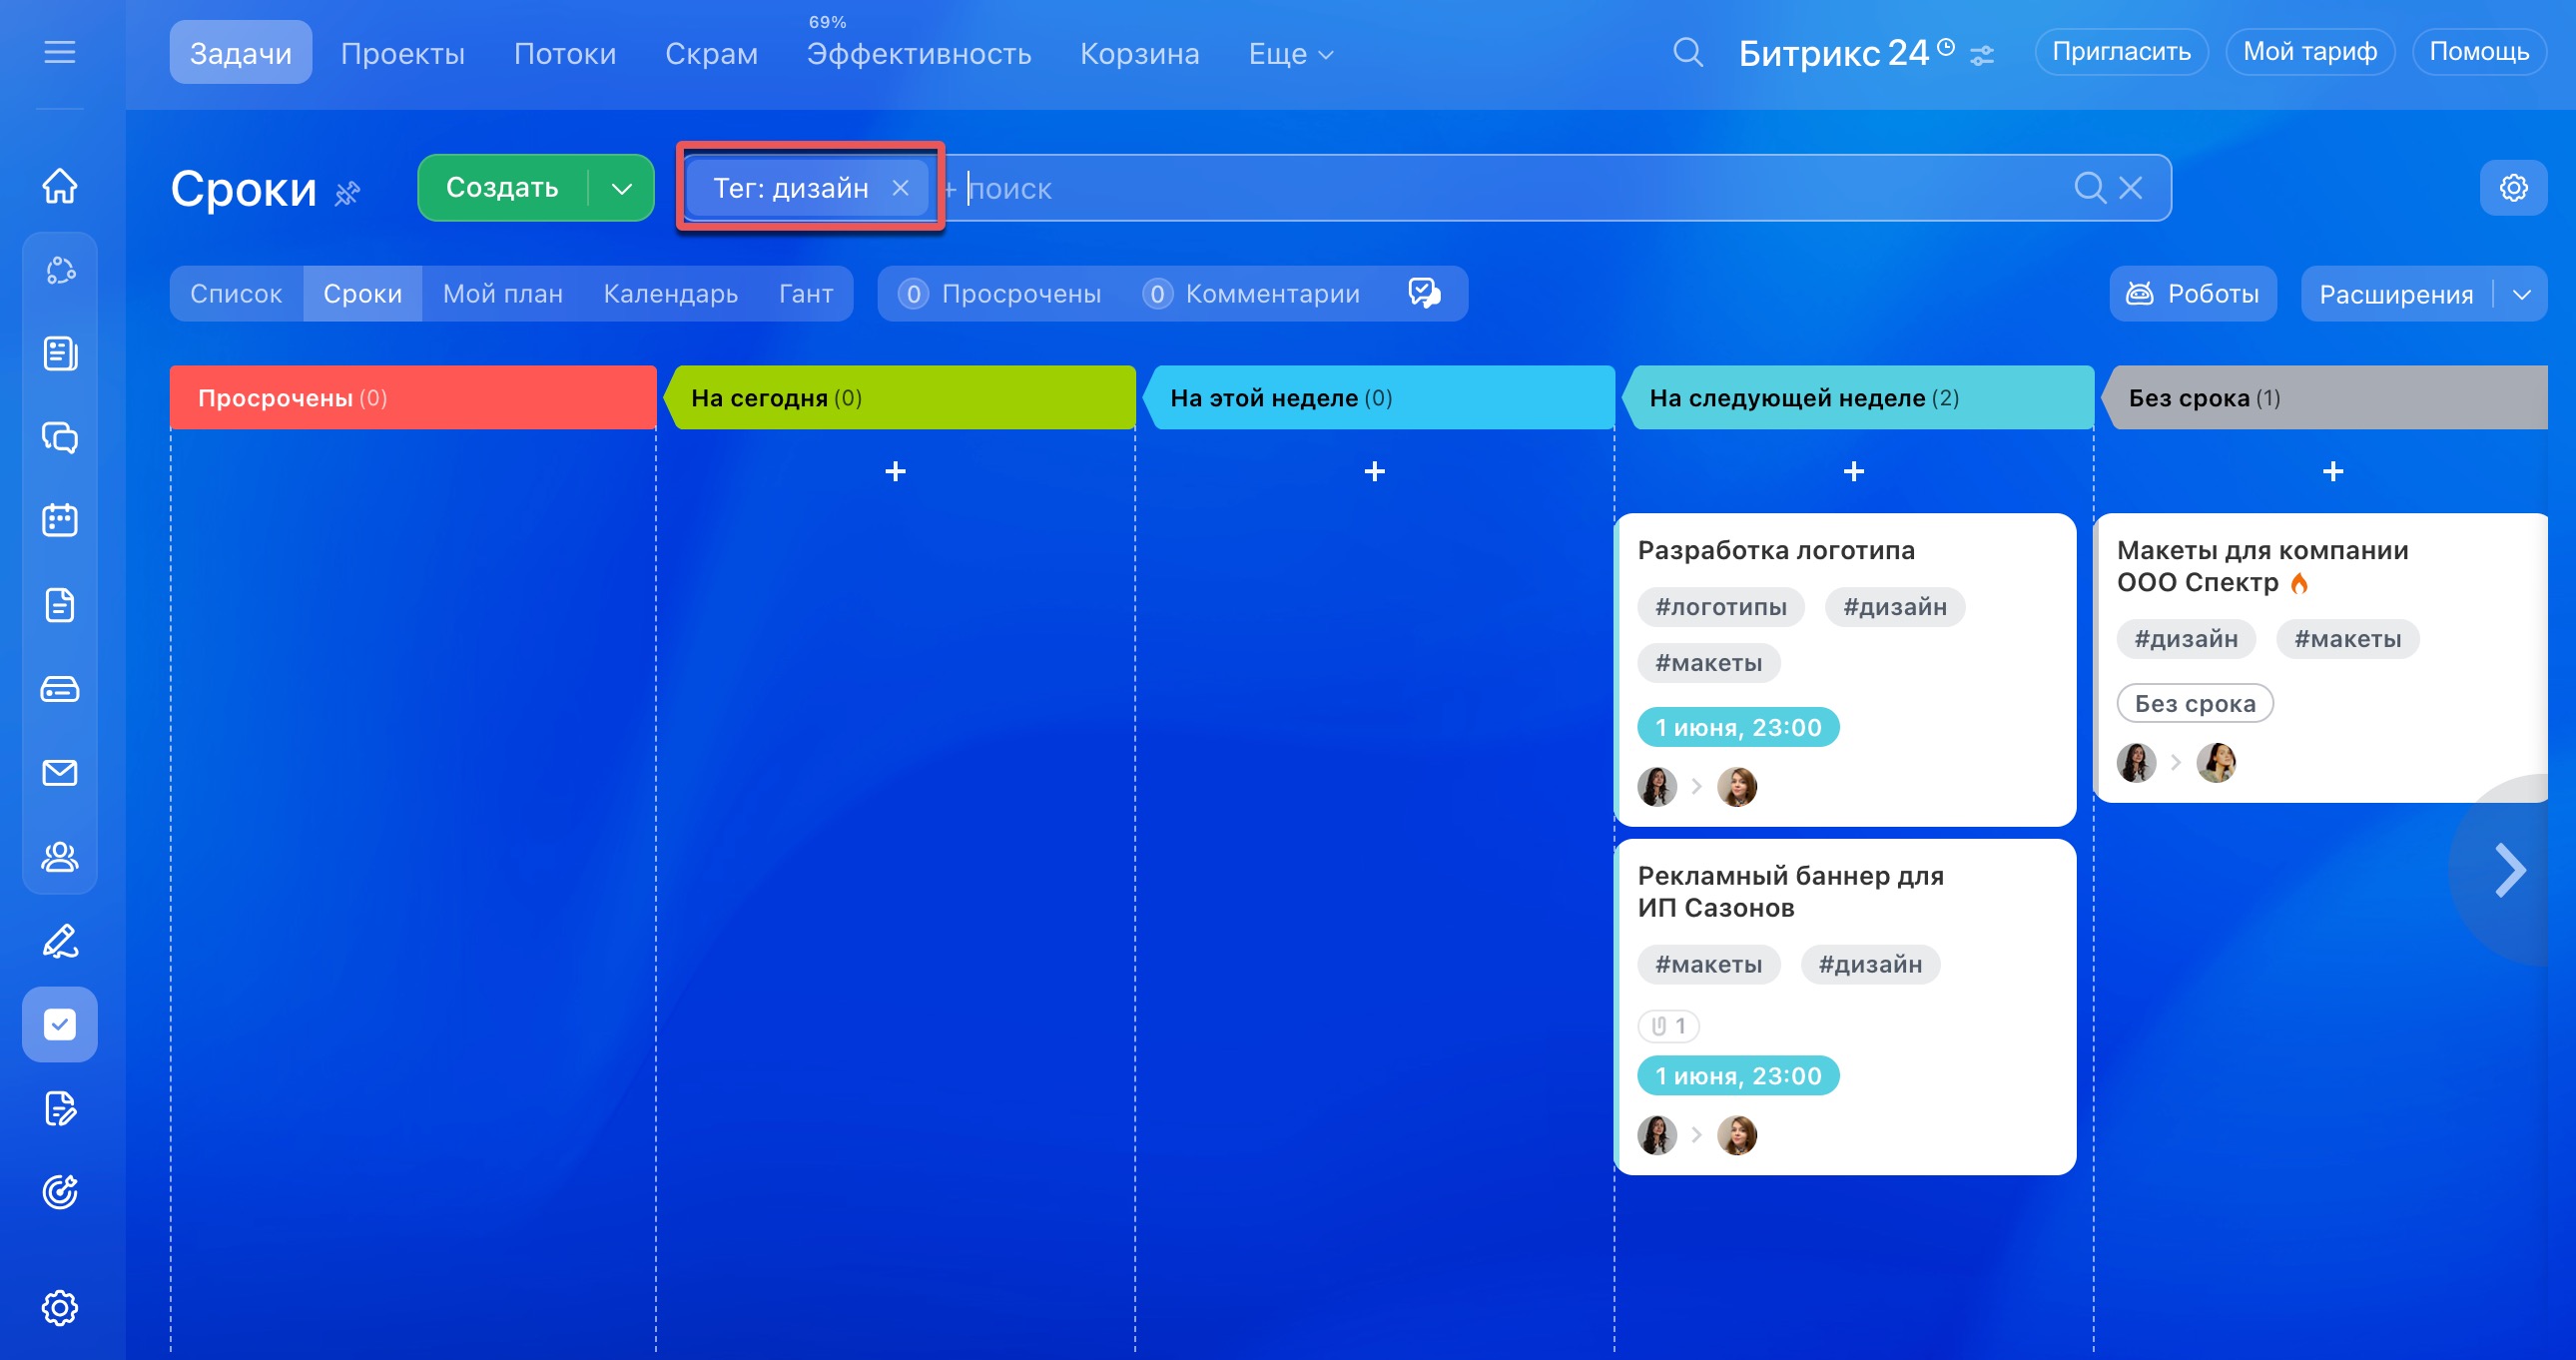Expand the Создать button dropdown arrow
Viewport: 2576px width, 1360px height.
622,188
